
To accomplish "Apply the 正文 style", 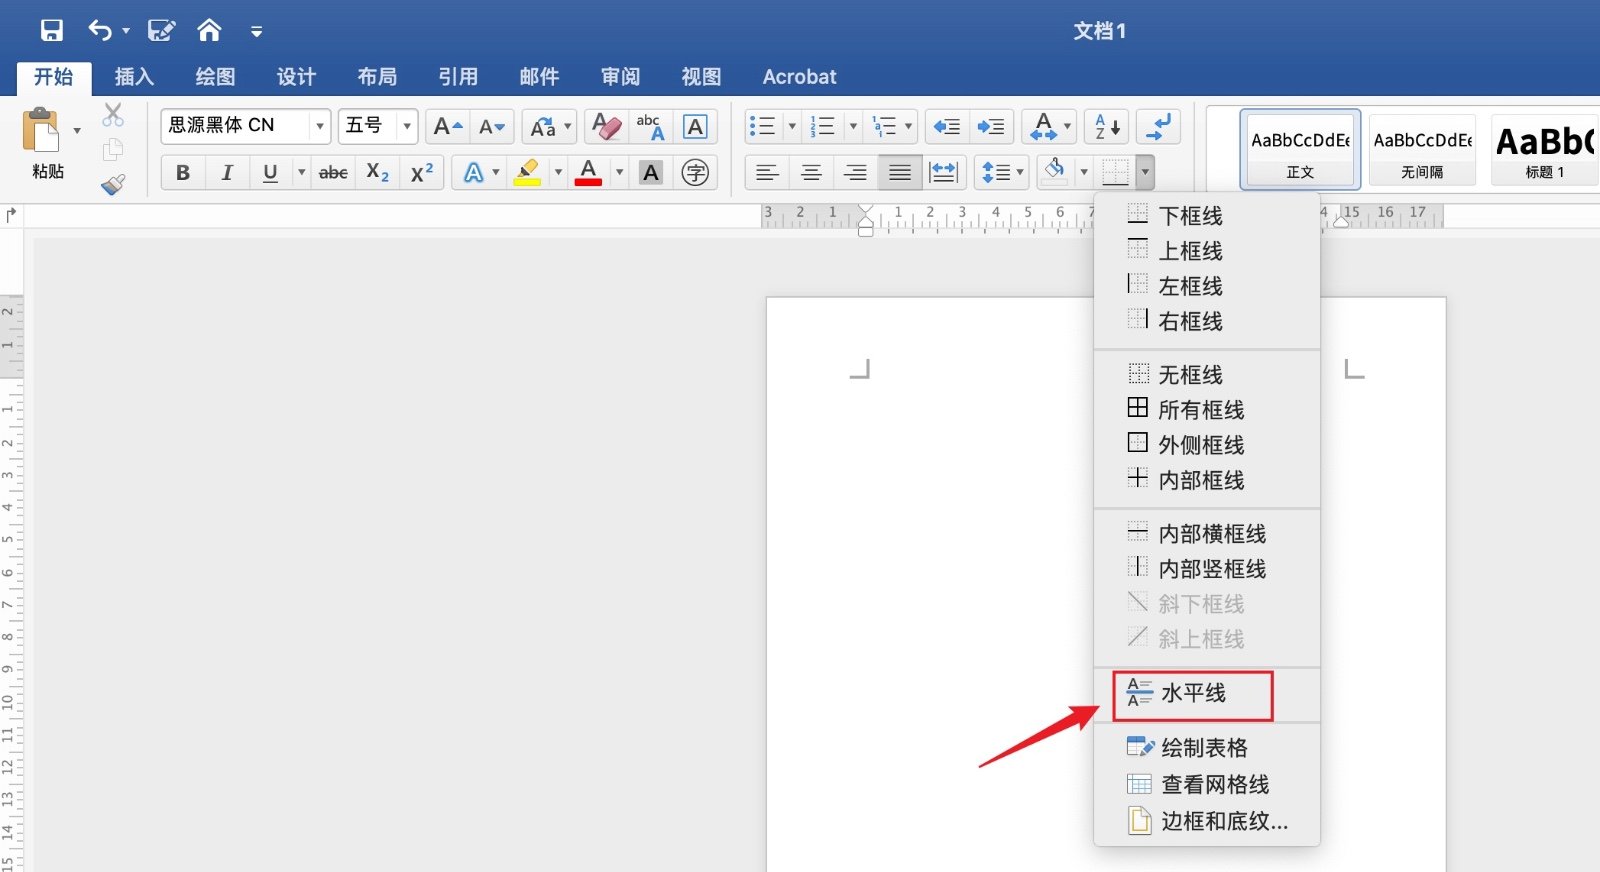I will point(1300,149).
